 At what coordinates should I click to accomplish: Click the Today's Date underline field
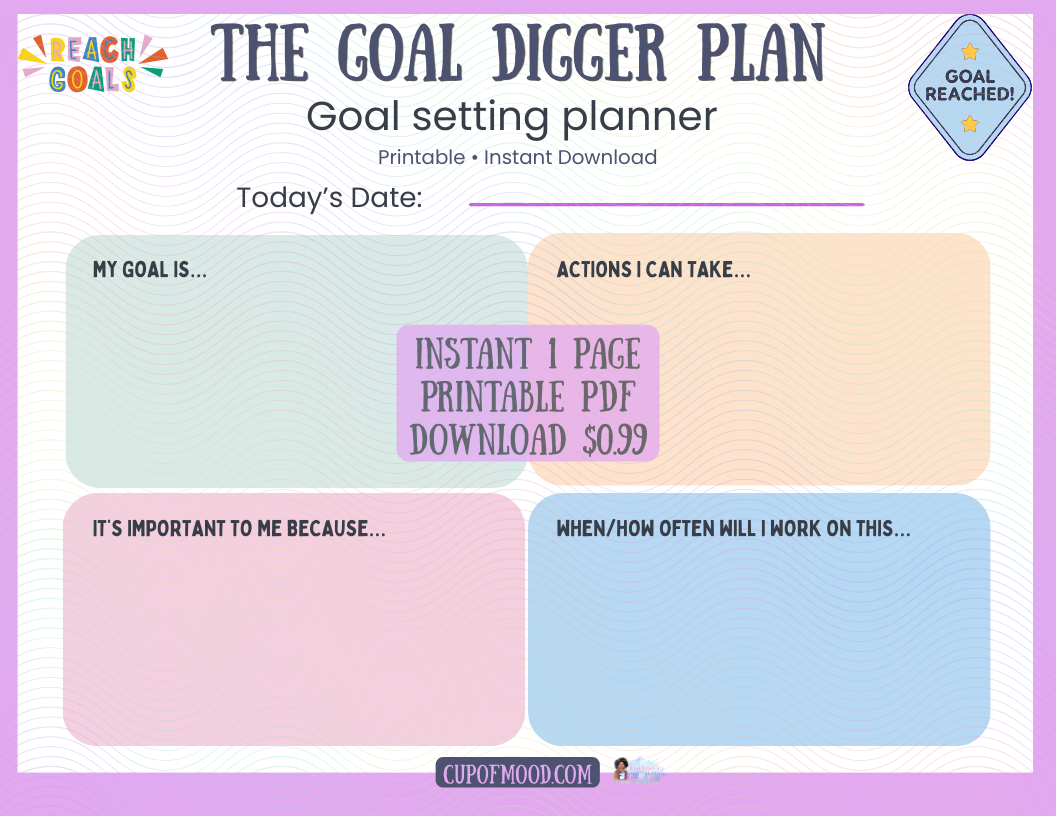pos(666,202)
